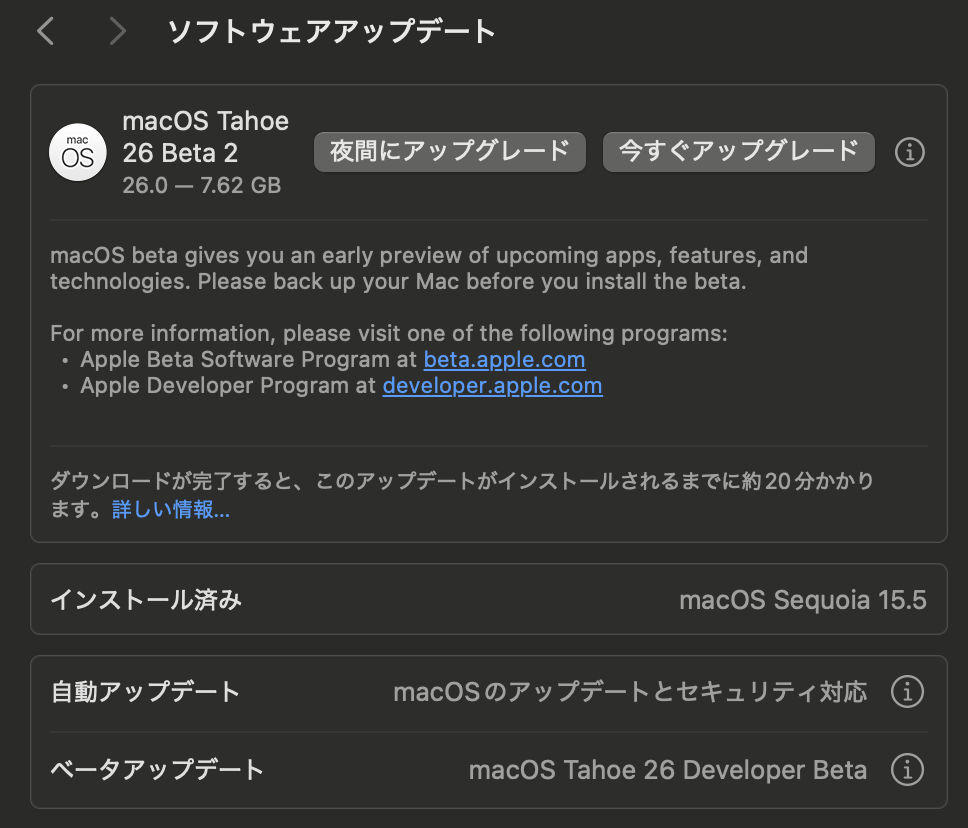This screenshot has width=968, height=828.
Task: Open info icon in the ベータアップデート row
Action: [x=908, y=770]
